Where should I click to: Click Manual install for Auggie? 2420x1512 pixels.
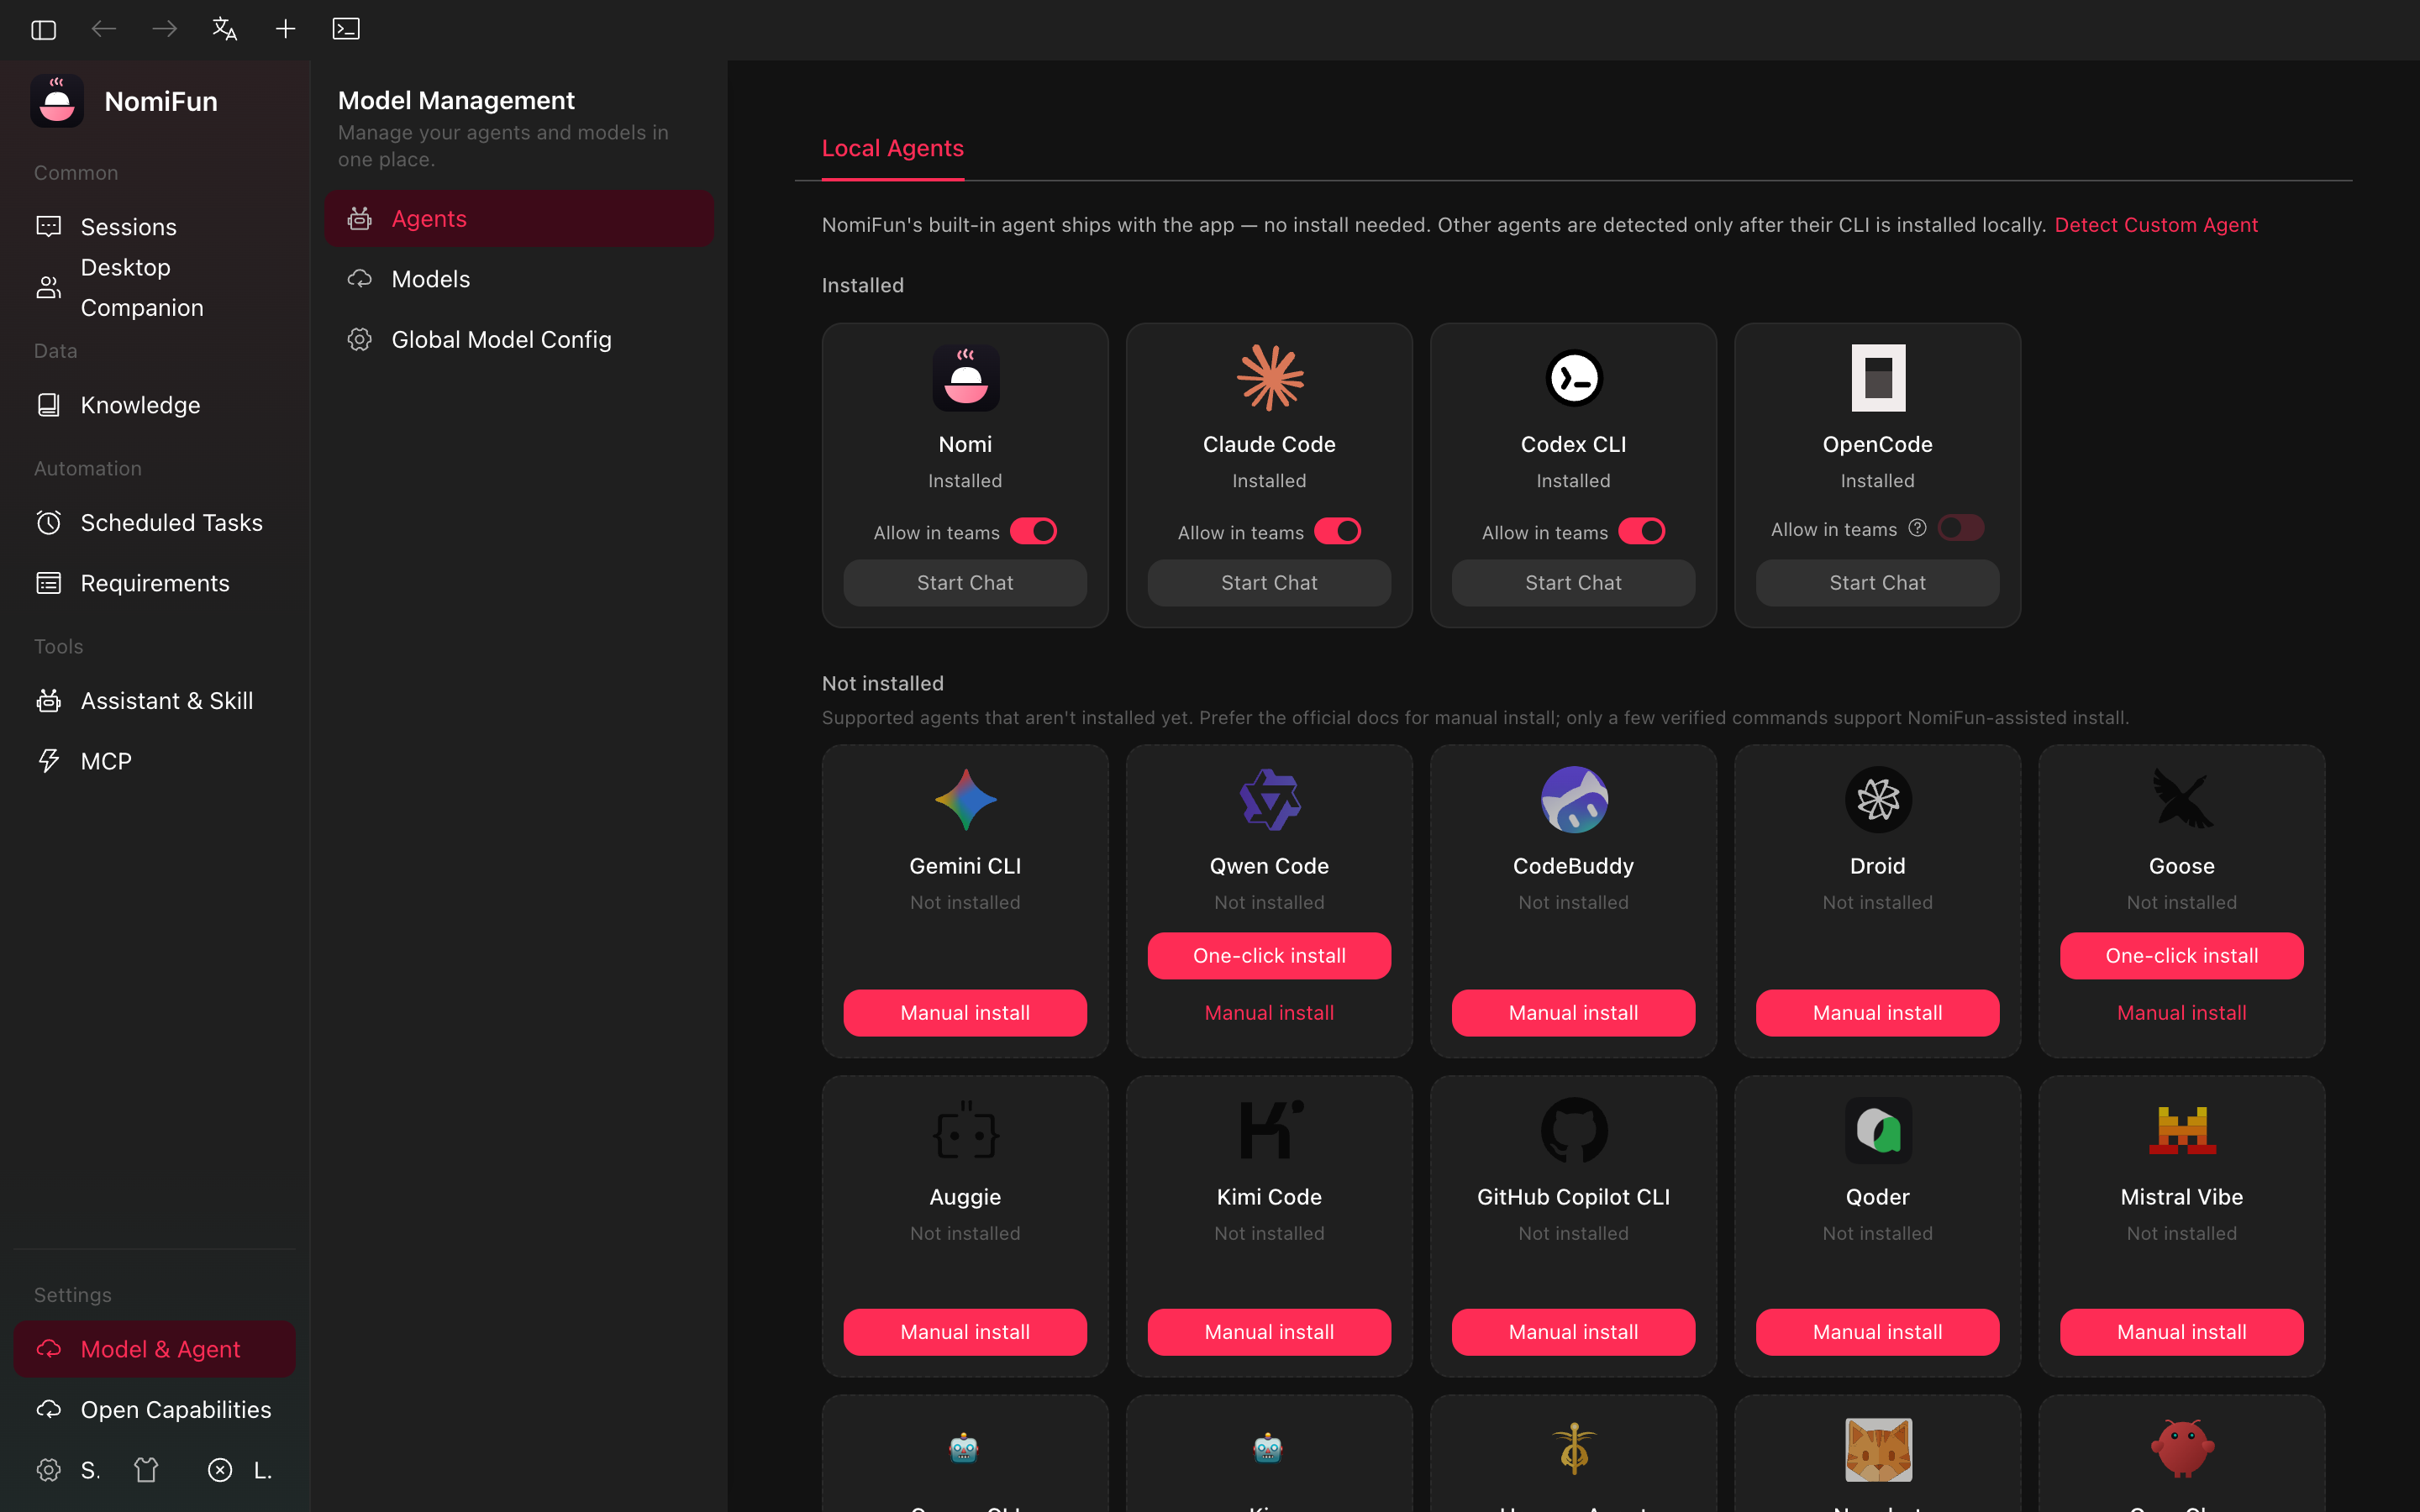coord(965,1332)
